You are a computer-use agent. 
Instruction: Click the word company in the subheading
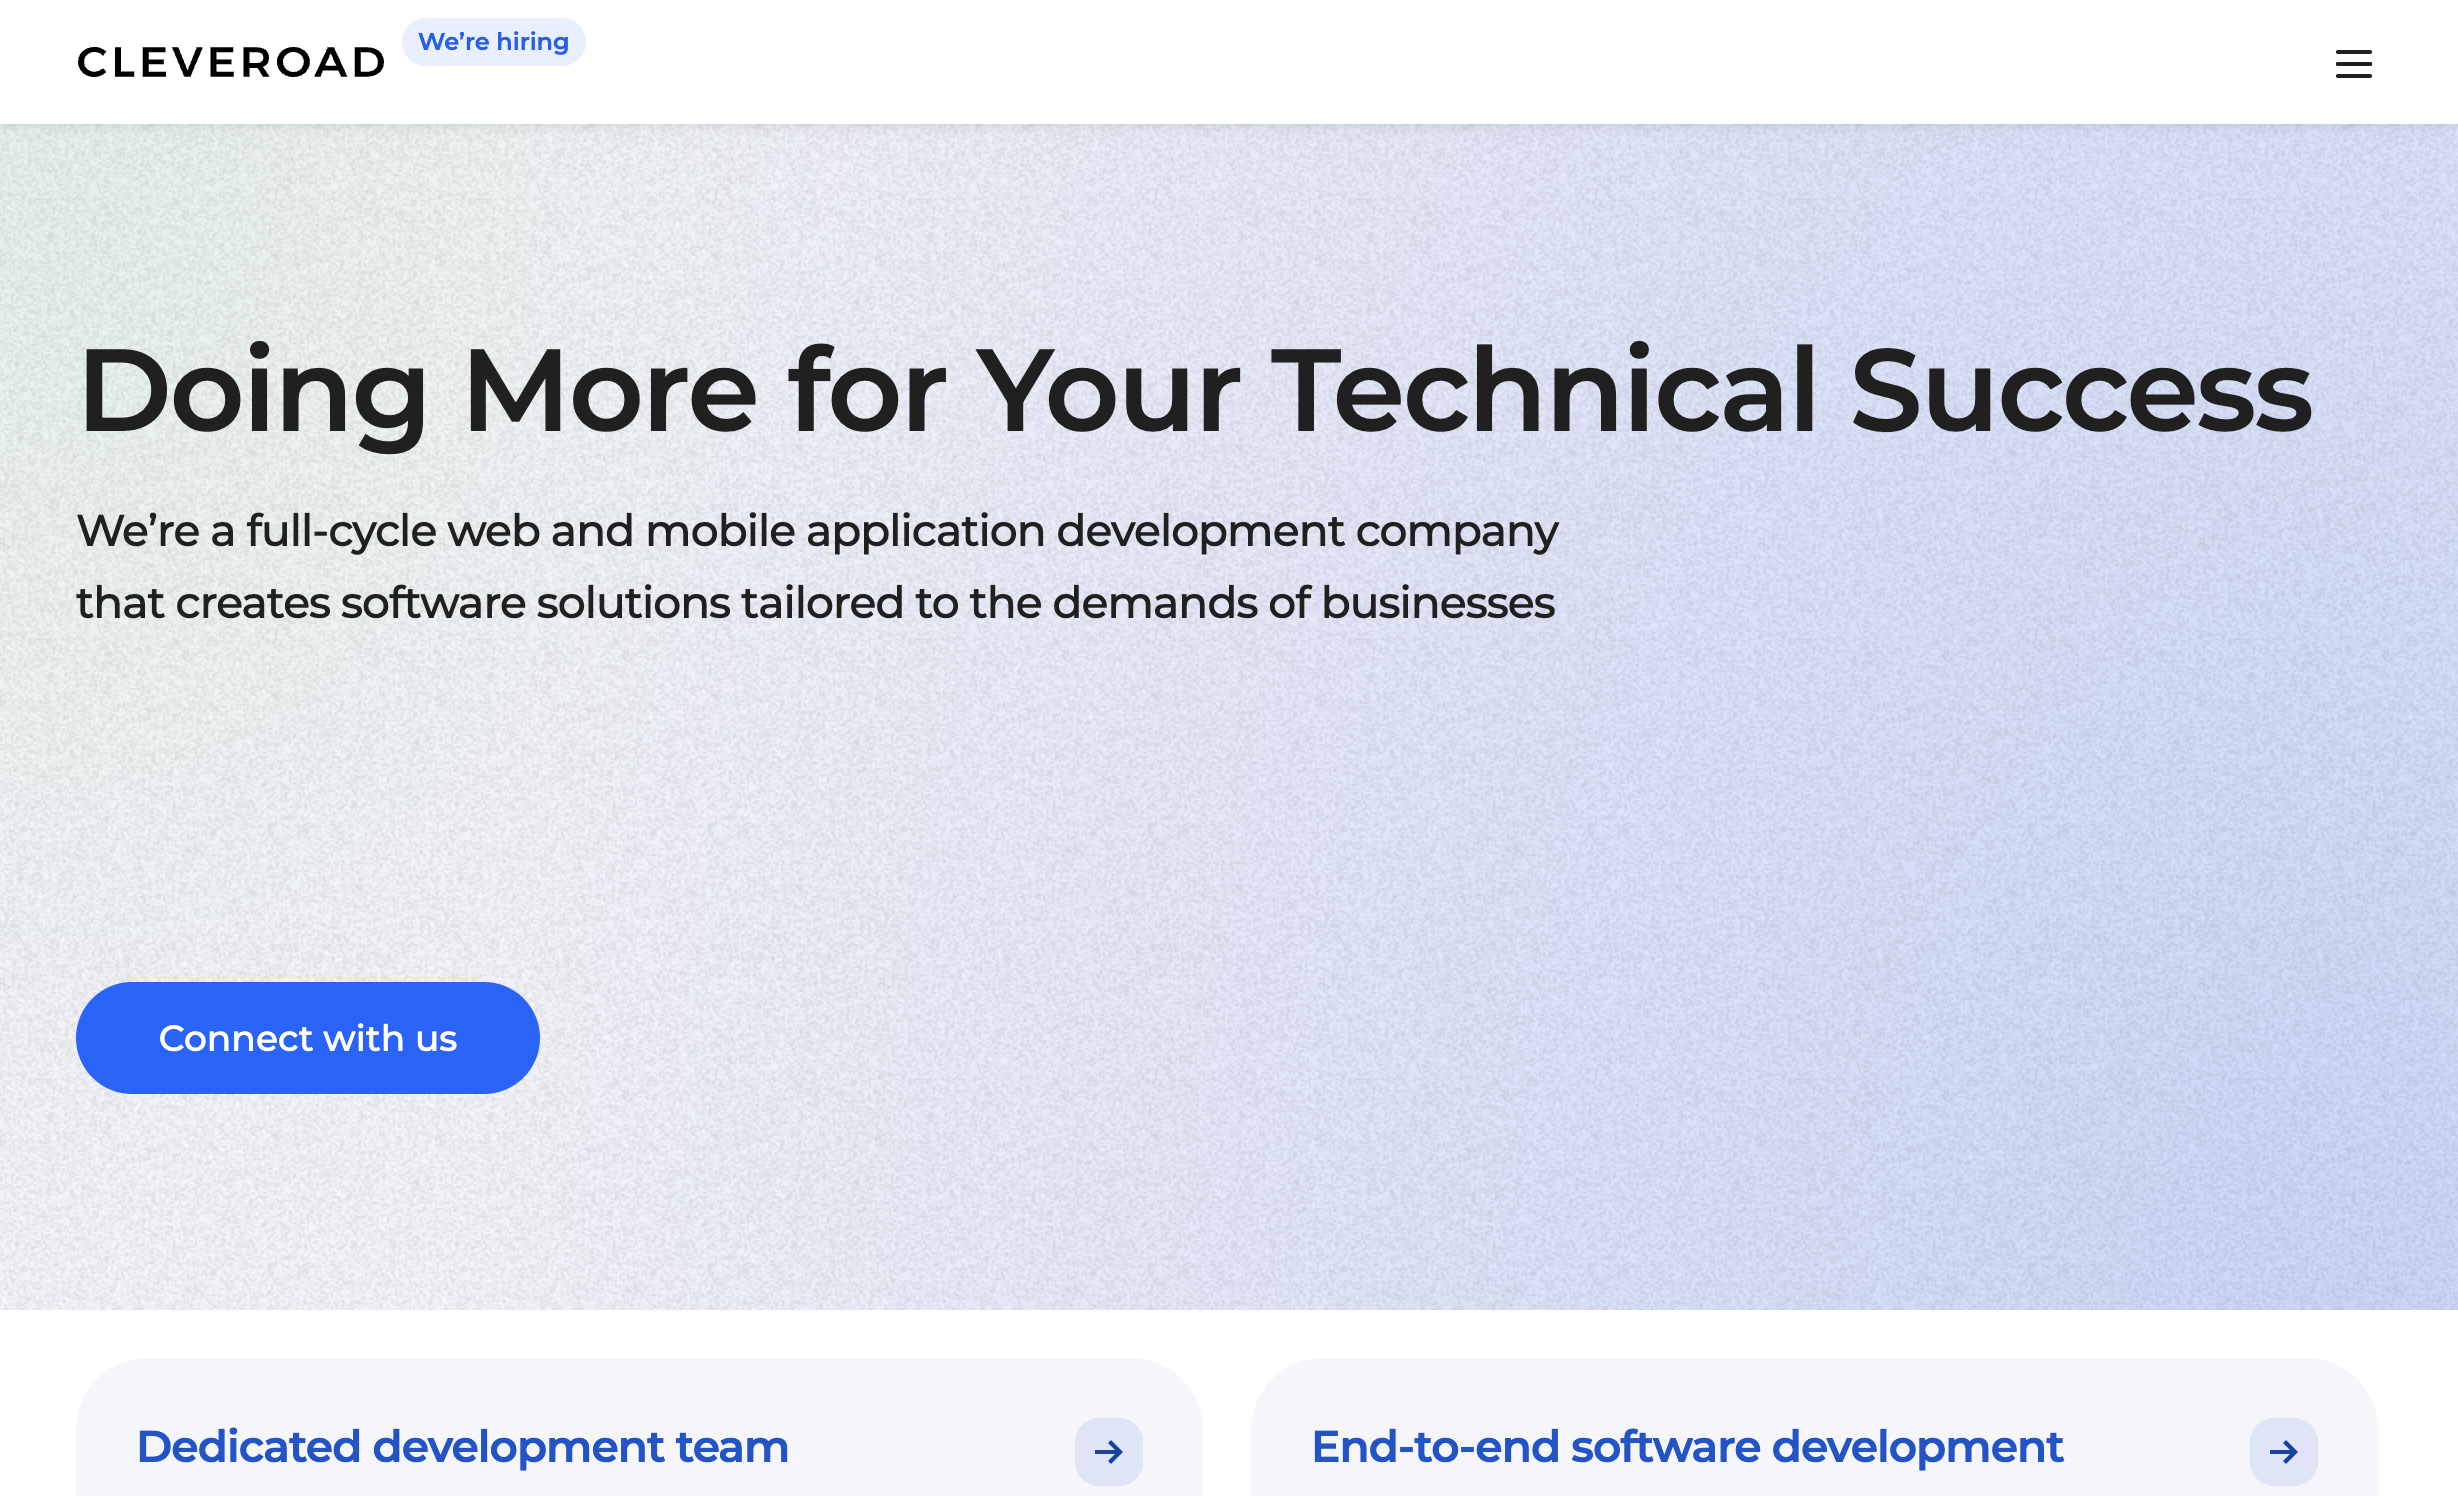point(1457,531)
